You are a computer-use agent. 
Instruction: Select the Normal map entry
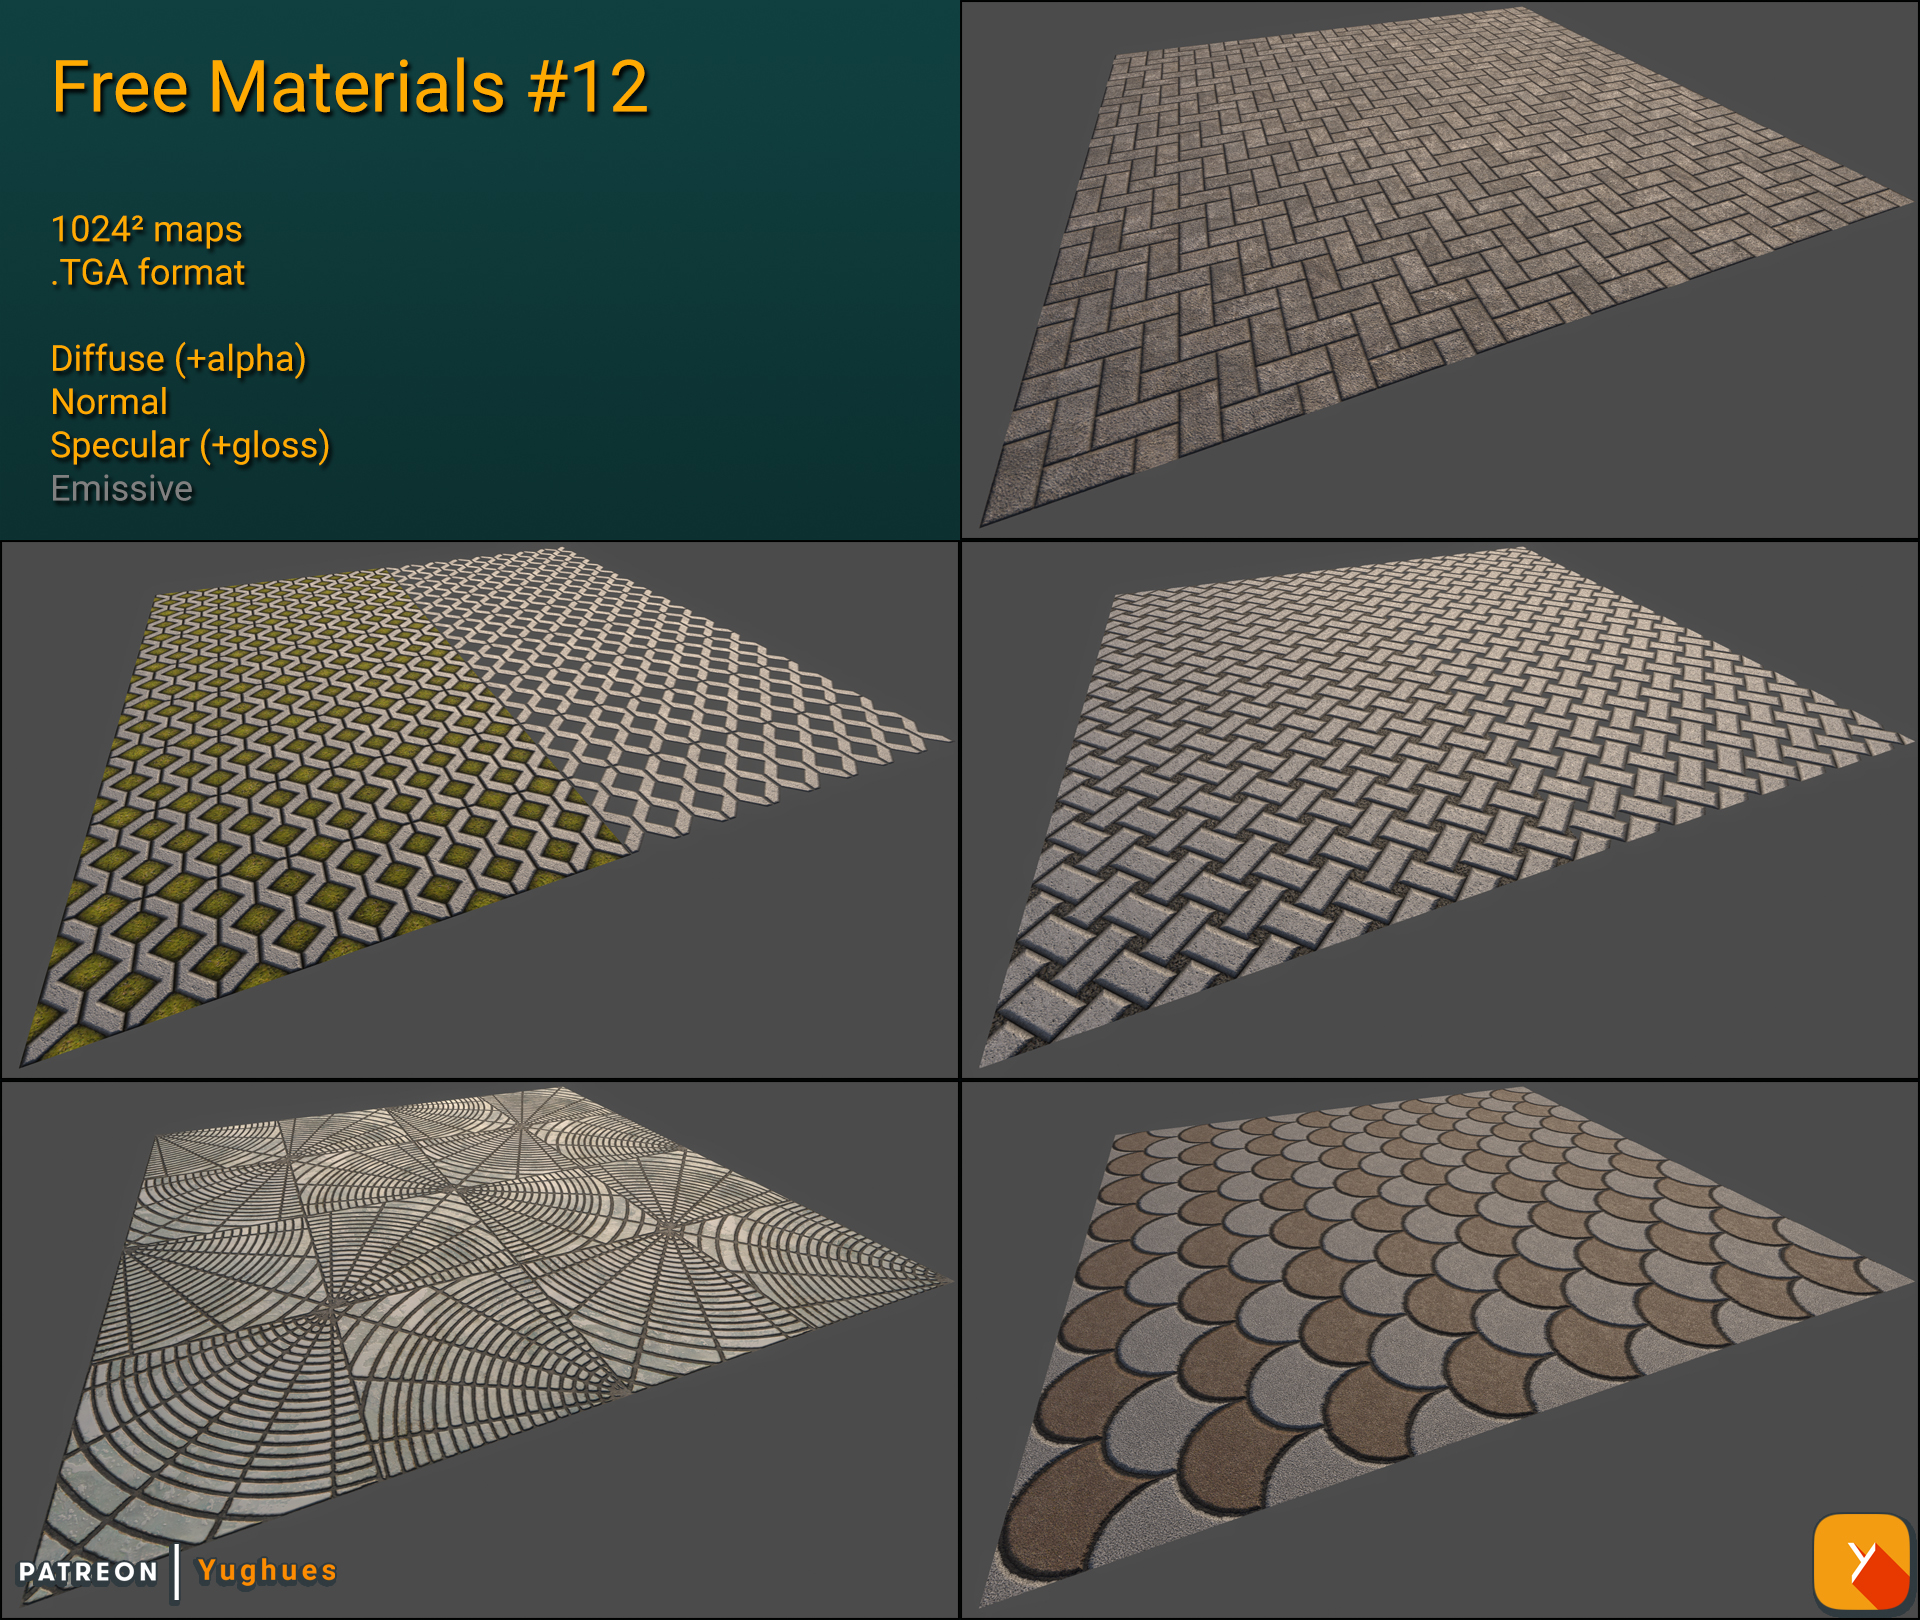(108, 402)
